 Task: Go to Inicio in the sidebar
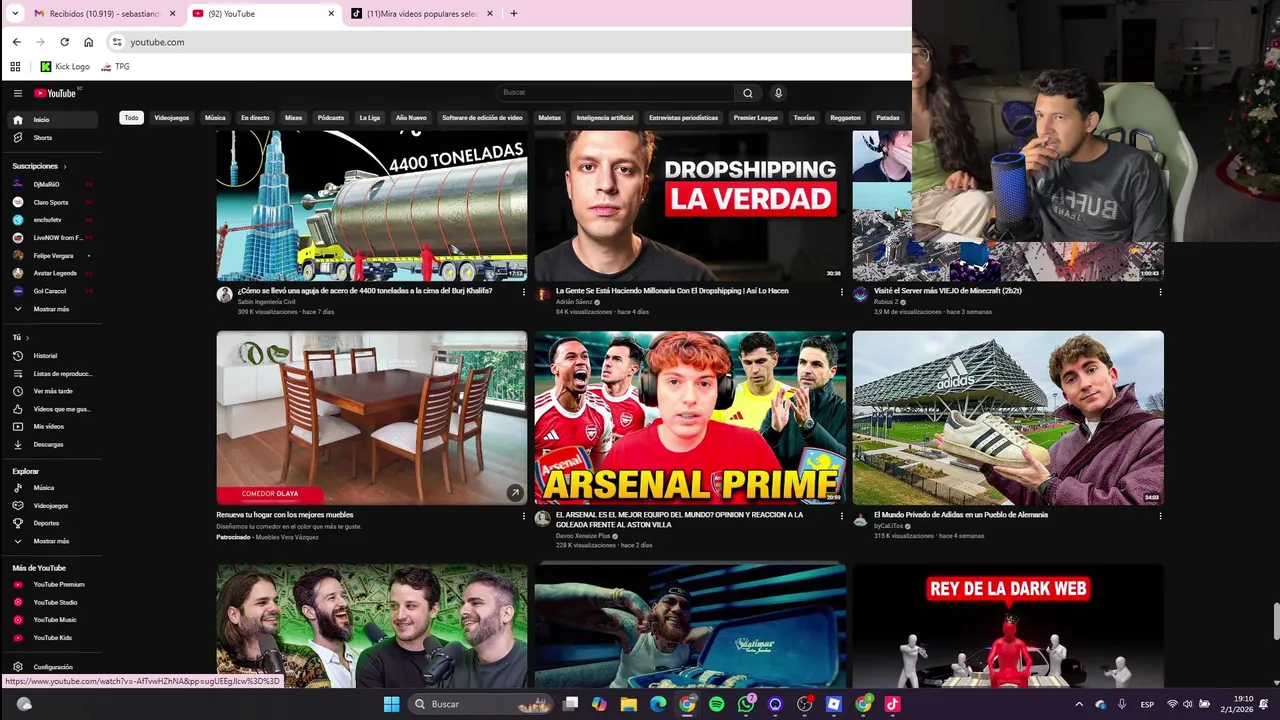point(53,119)
